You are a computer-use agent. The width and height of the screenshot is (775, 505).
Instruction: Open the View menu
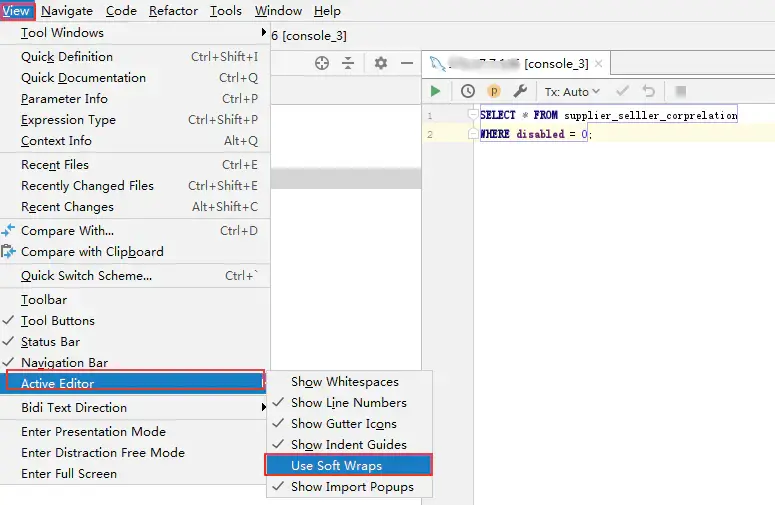click(17, 10)
